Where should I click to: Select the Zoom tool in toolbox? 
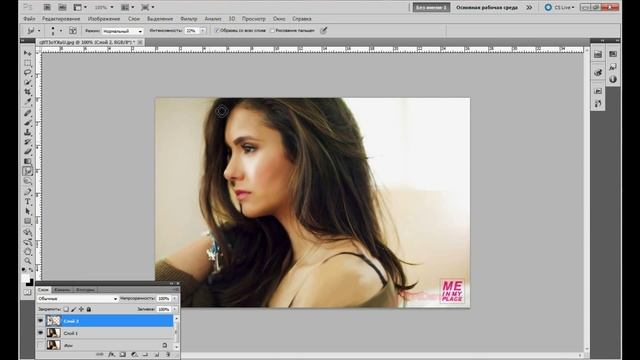point(27,261)
